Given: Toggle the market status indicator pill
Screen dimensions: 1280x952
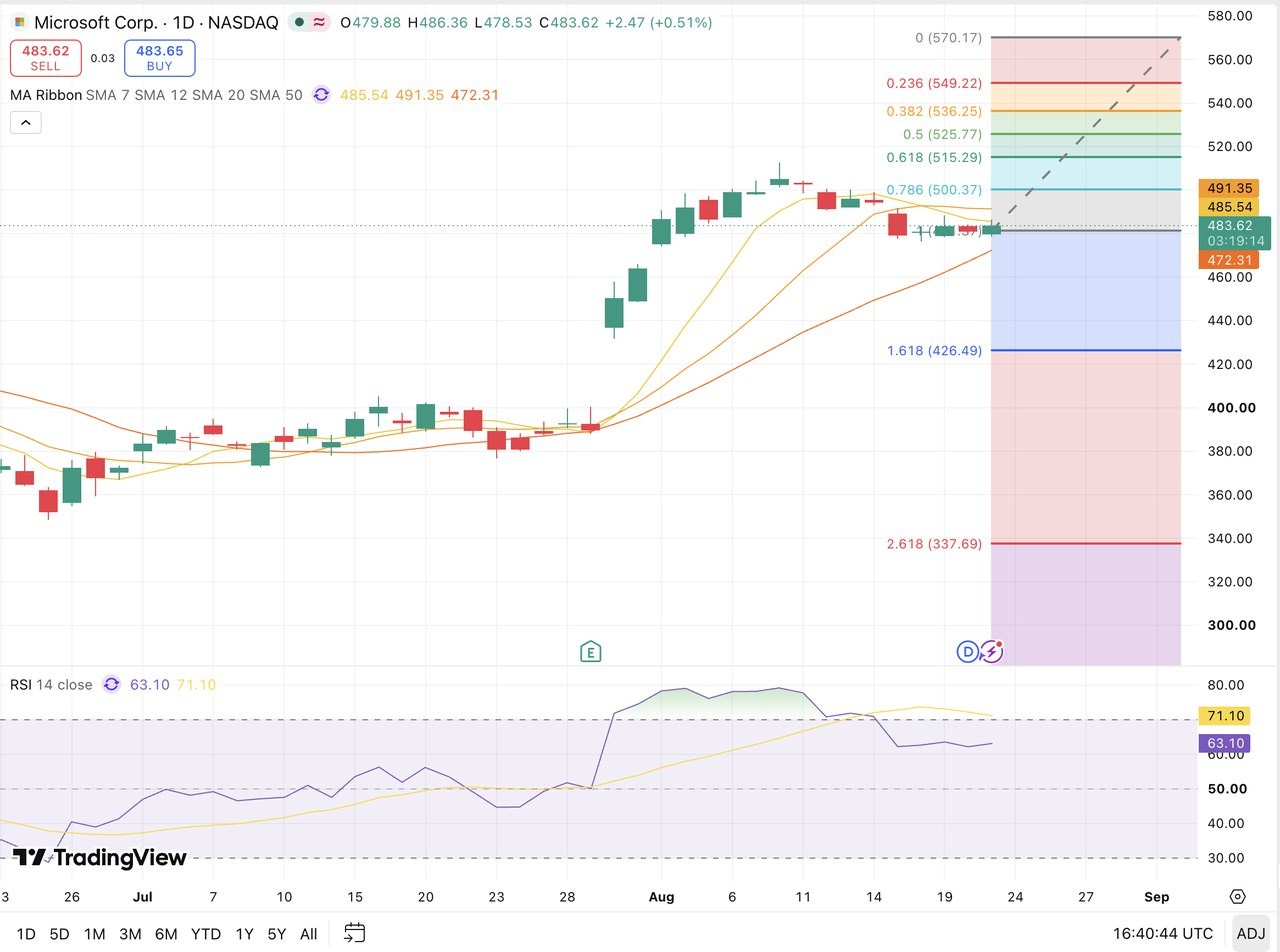Looking at the screenshot, I should point(308,22).
